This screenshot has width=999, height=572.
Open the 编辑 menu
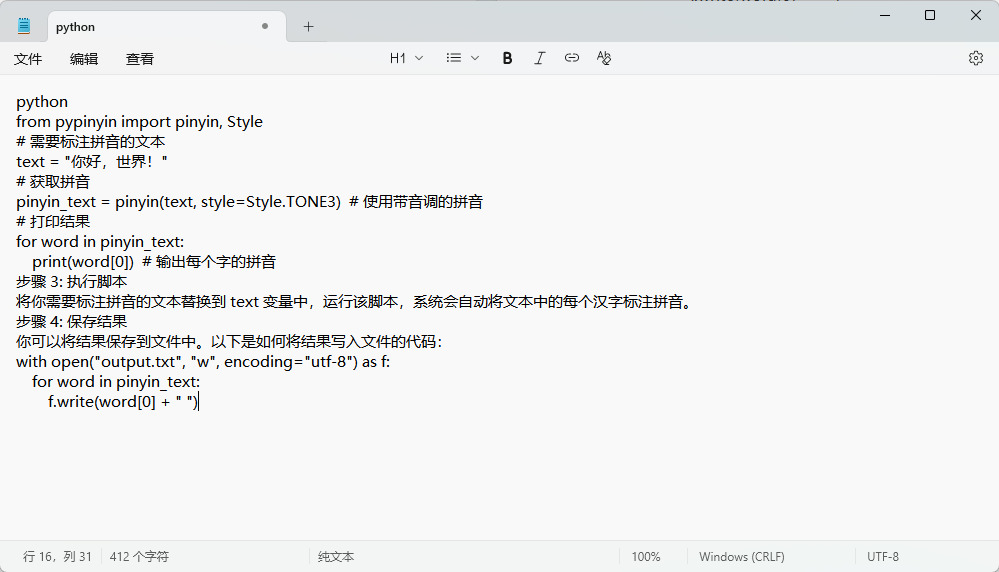coord(84,59)
